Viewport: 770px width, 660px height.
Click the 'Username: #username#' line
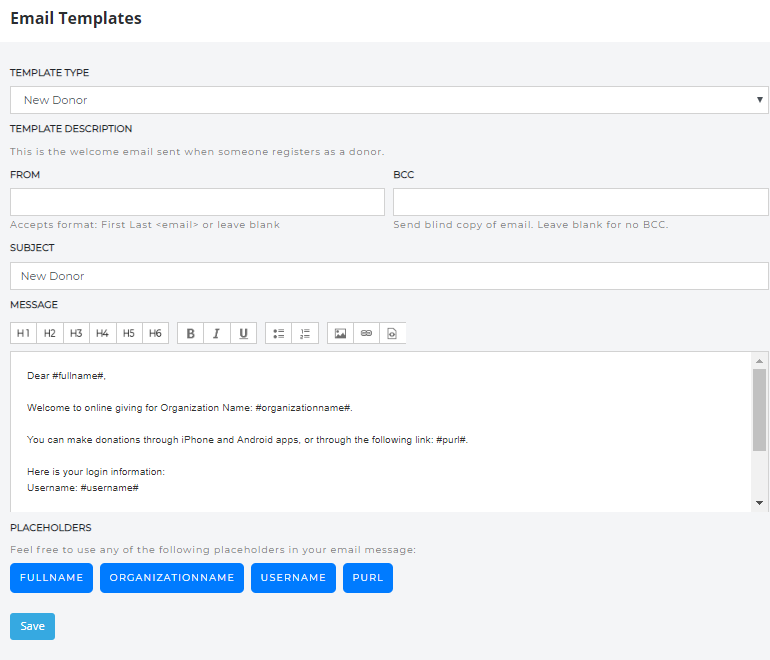click(x=83, y=488)
